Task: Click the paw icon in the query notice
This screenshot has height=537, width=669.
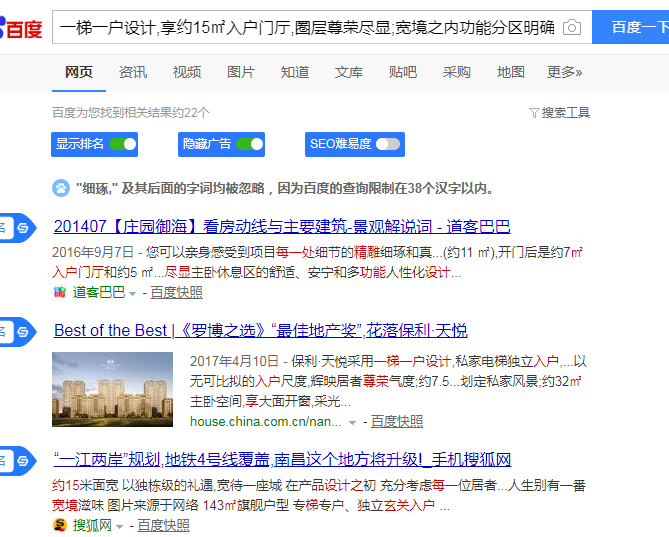Action: (x=61, y=188)
